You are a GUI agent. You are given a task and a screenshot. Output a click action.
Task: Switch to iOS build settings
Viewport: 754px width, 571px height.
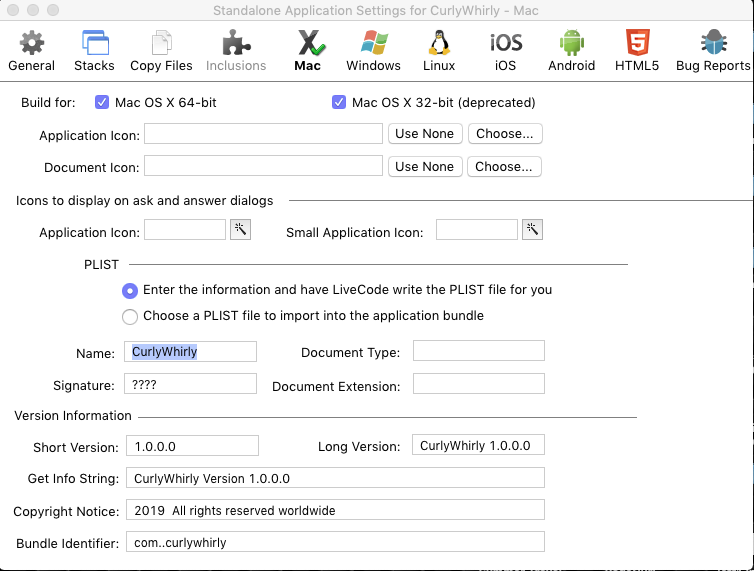coord(505,50)
